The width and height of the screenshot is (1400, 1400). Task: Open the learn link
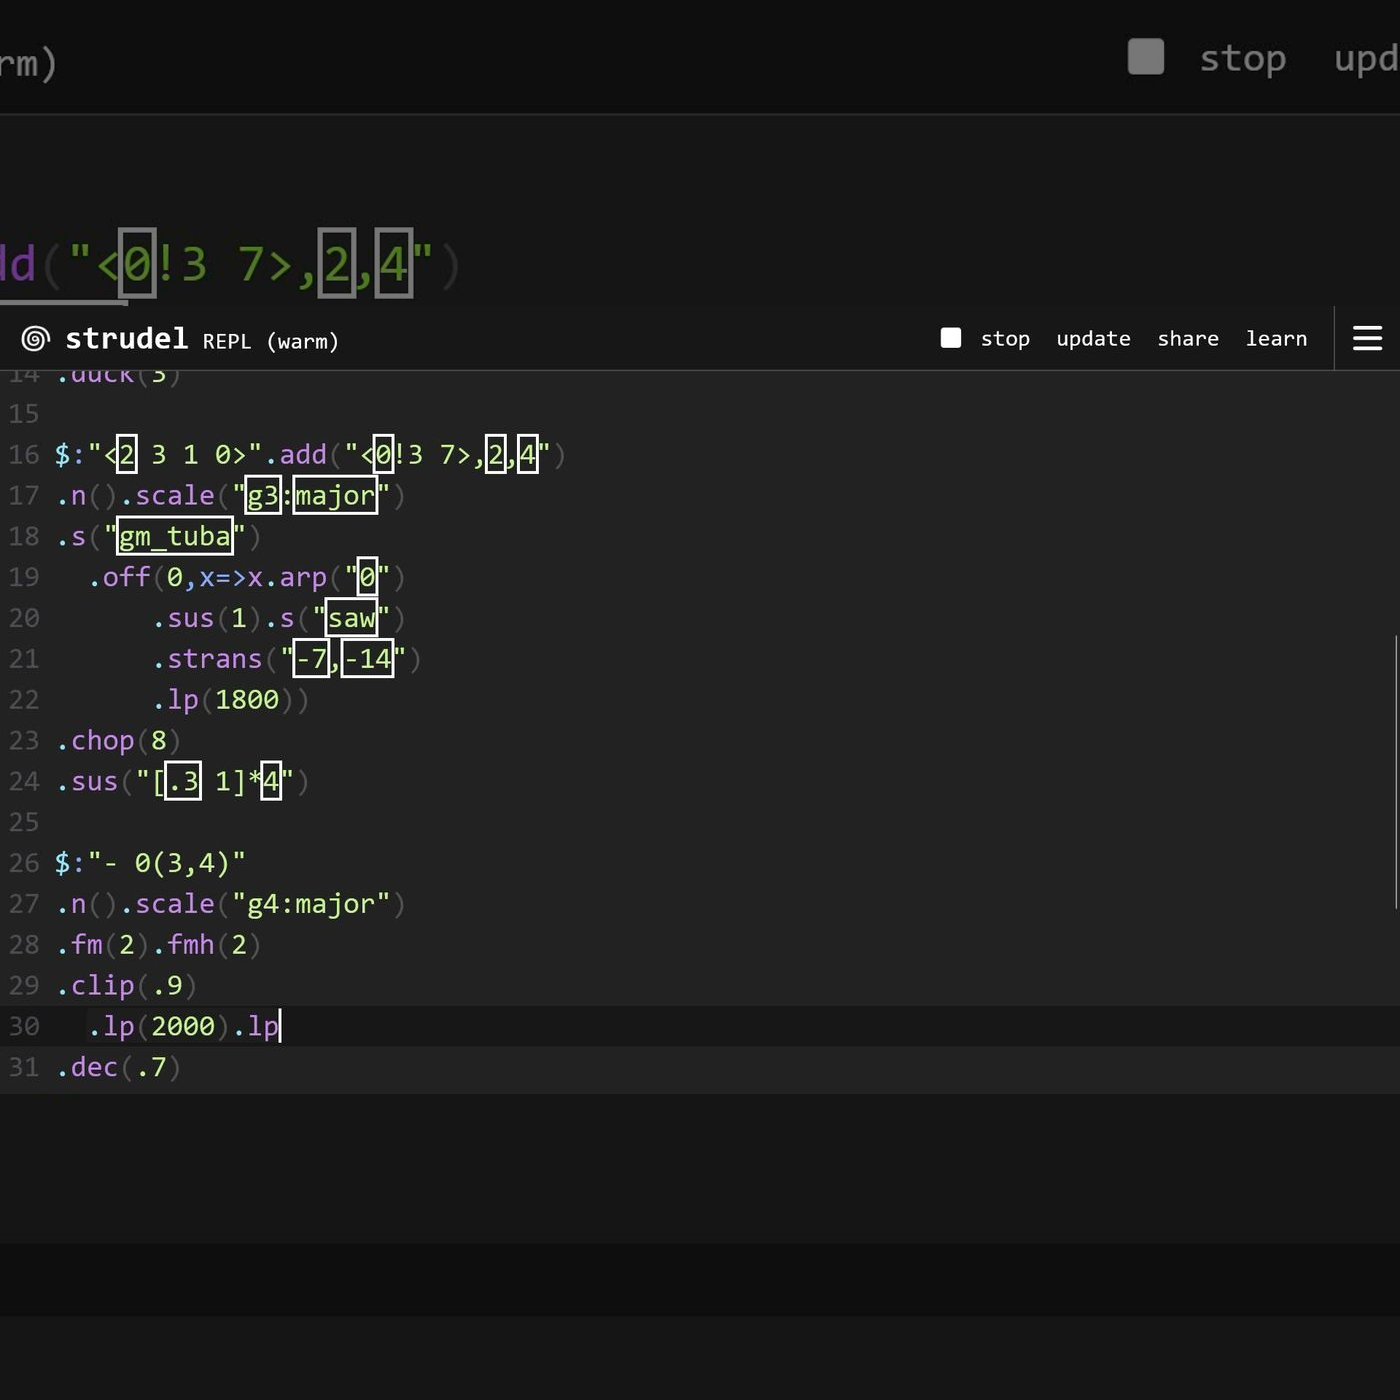(x=1276, y=339)
